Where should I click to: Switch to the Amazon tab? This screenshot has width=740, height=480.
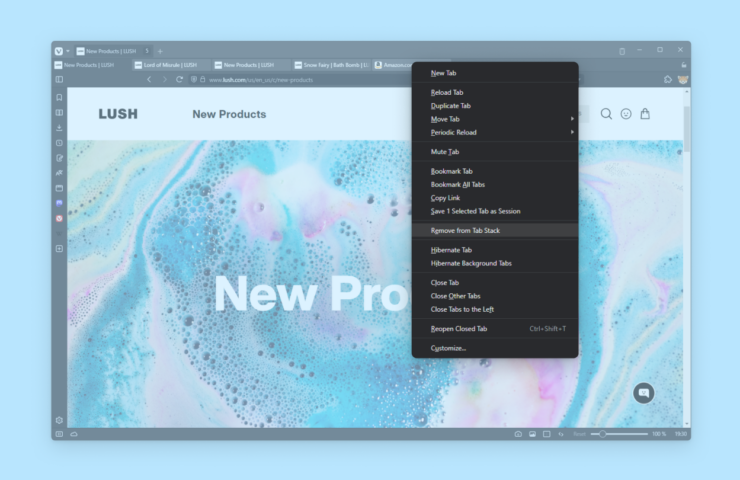click(393, 65)
